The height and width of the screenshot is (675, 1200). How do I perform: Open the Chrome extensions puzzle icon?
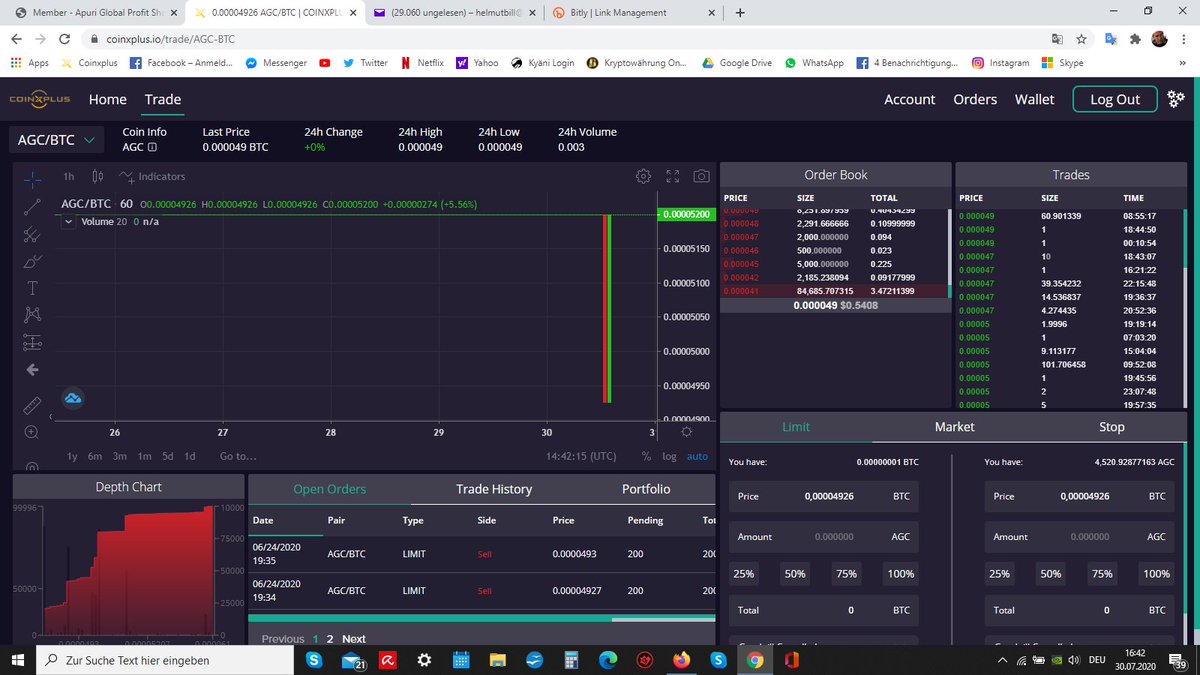click(1133, 39)
